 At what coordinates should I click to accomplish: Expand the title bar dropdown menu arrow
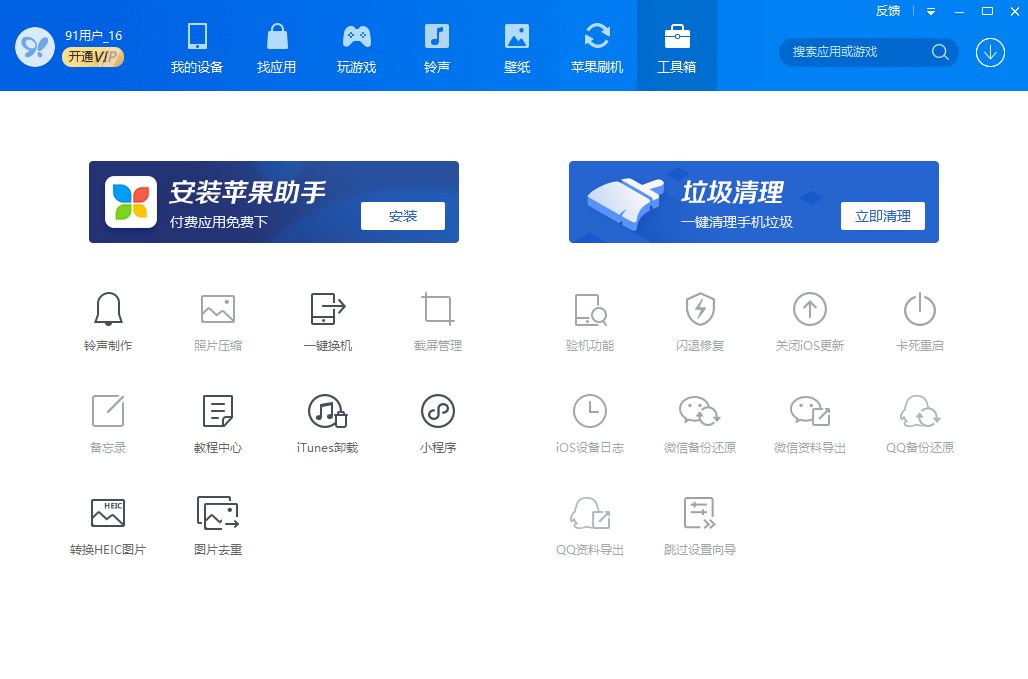tap(931, 11)
